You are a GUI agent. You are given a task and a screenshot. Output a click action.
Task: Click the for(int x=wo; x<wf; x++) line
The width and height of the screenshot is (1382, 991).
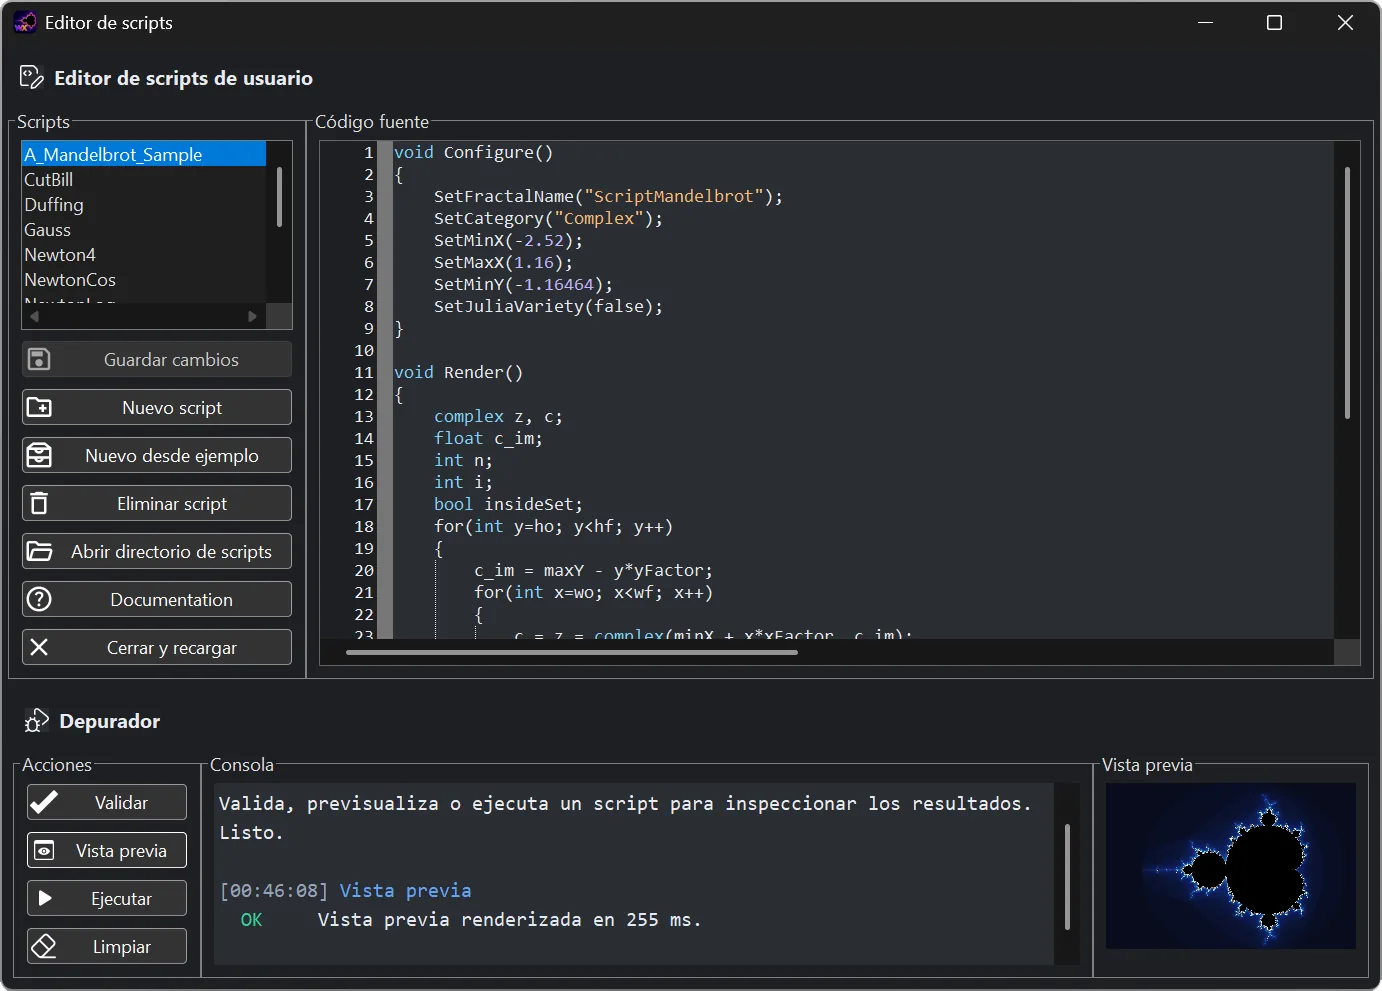[593, 592]
